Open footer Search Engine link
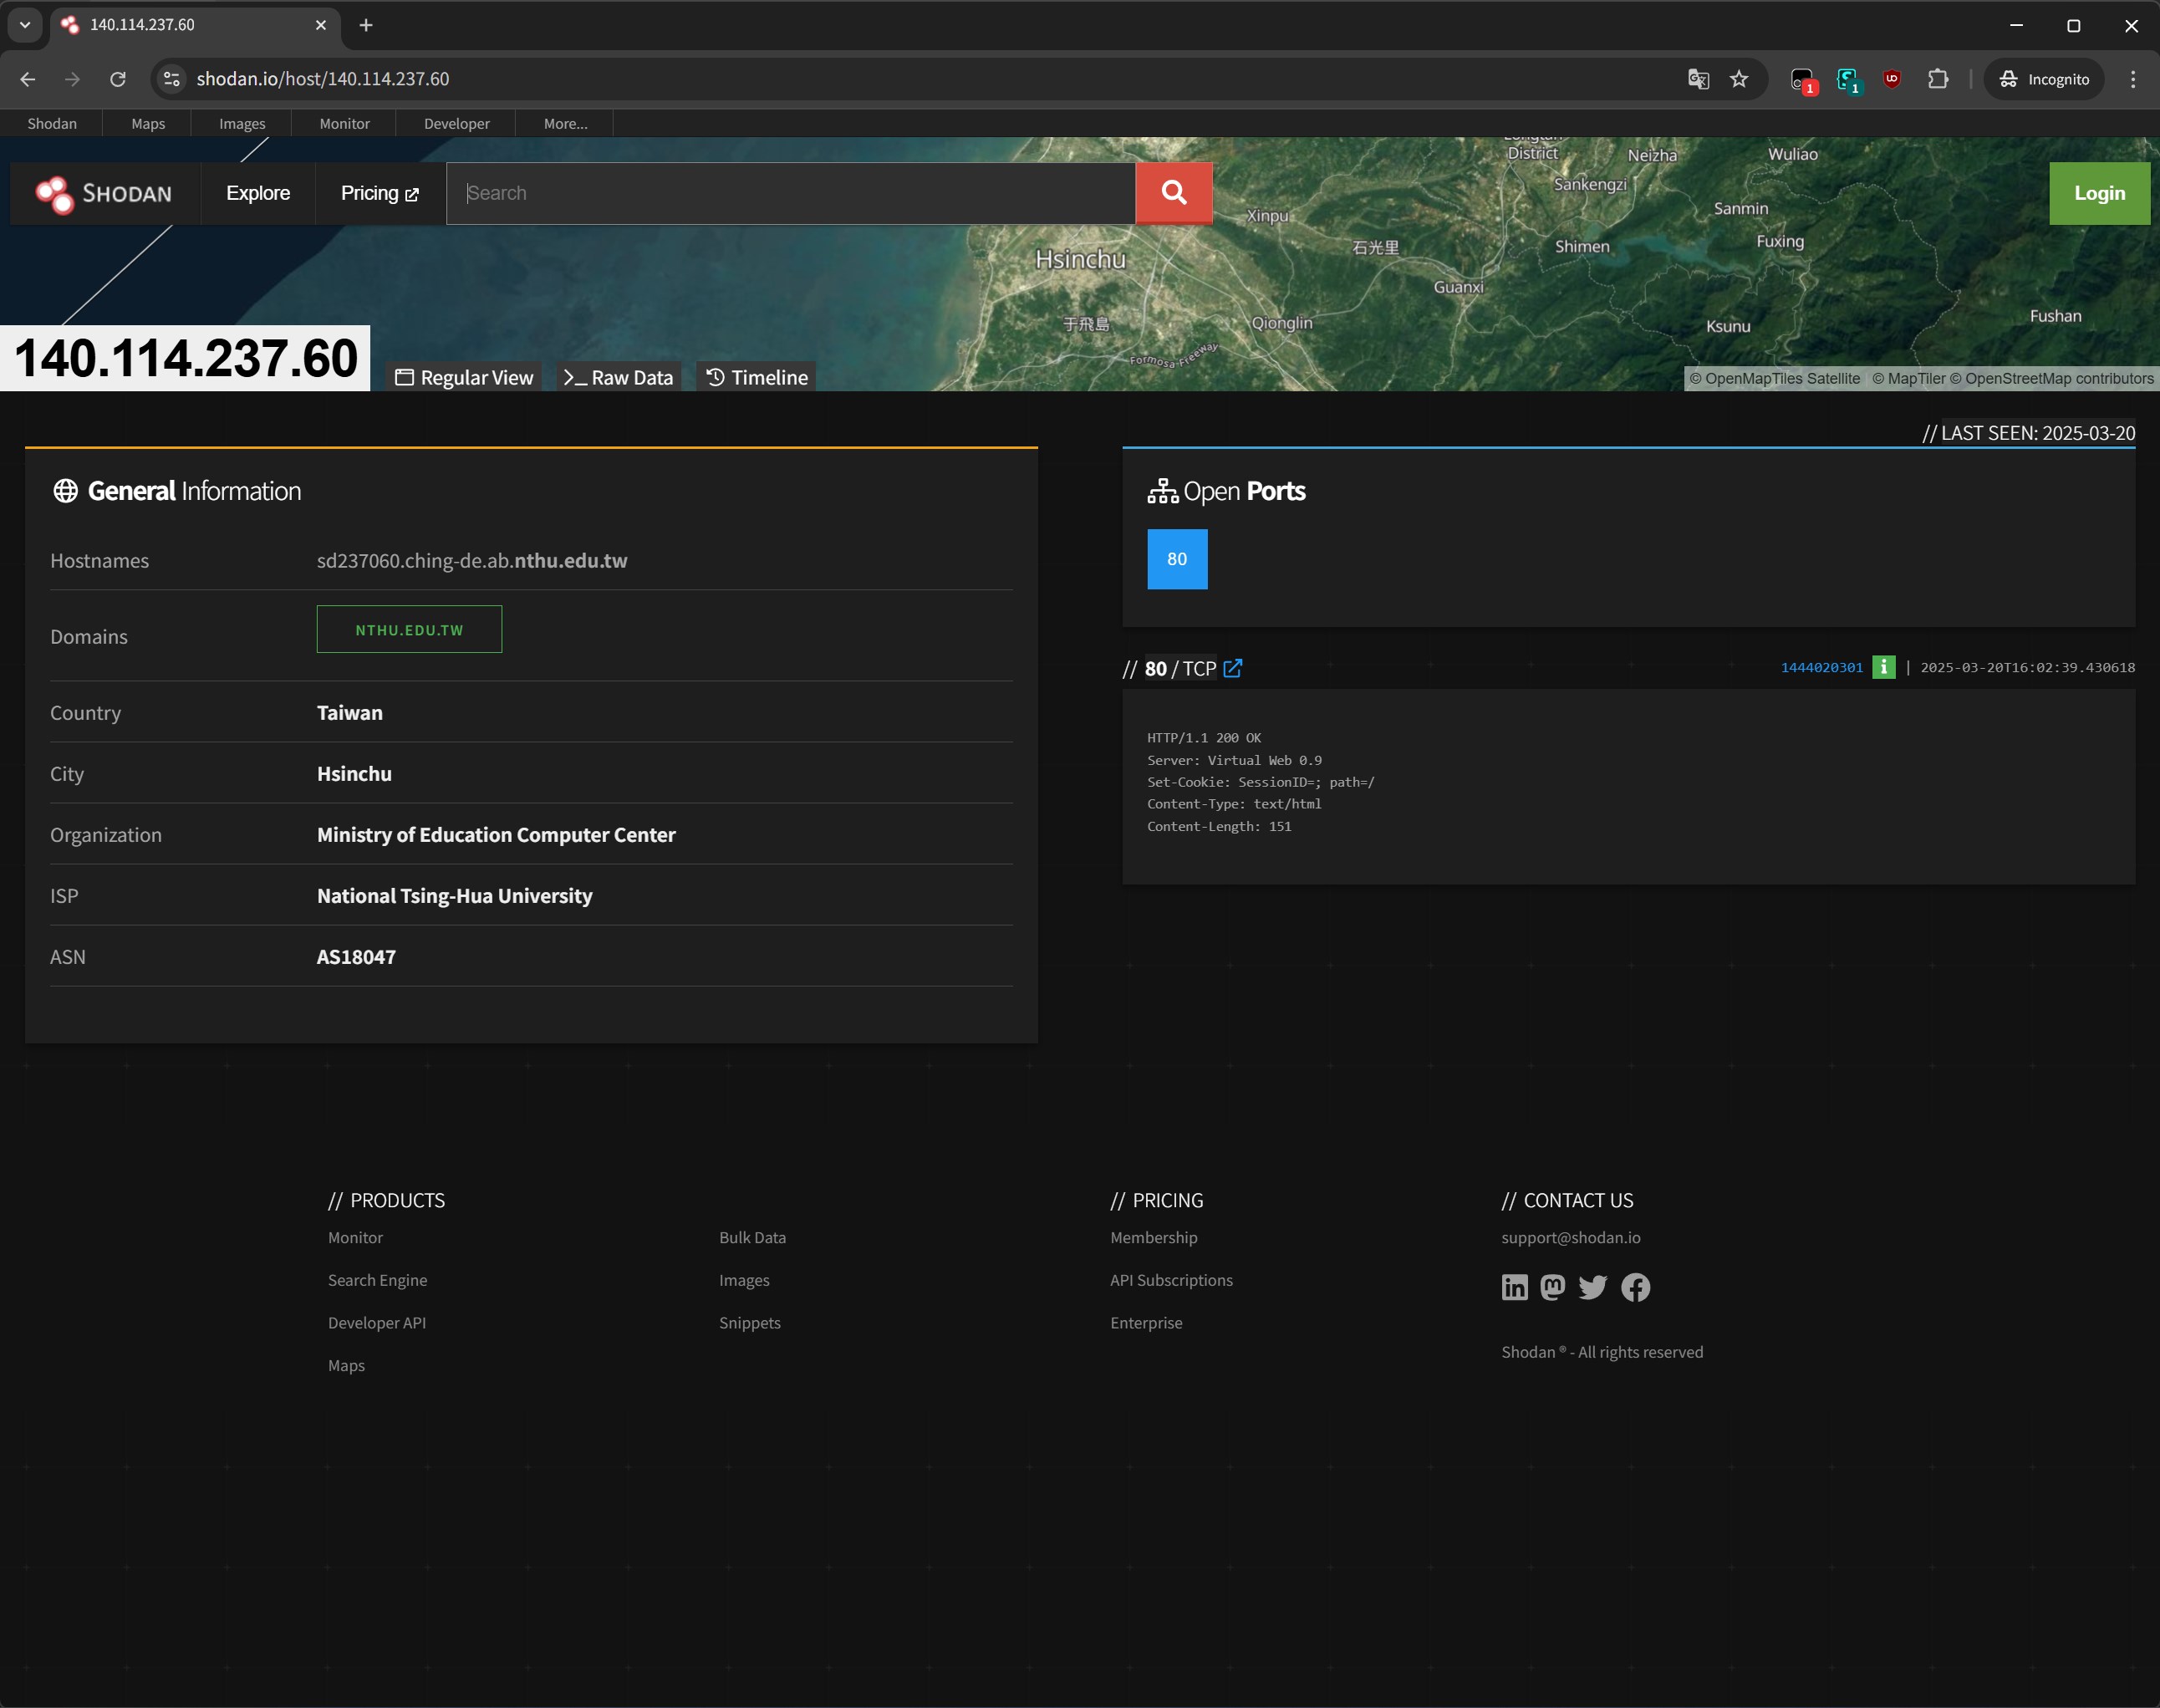Image resolution: width=2160 pixels, height=1708 pixels. pos(377,1280)
